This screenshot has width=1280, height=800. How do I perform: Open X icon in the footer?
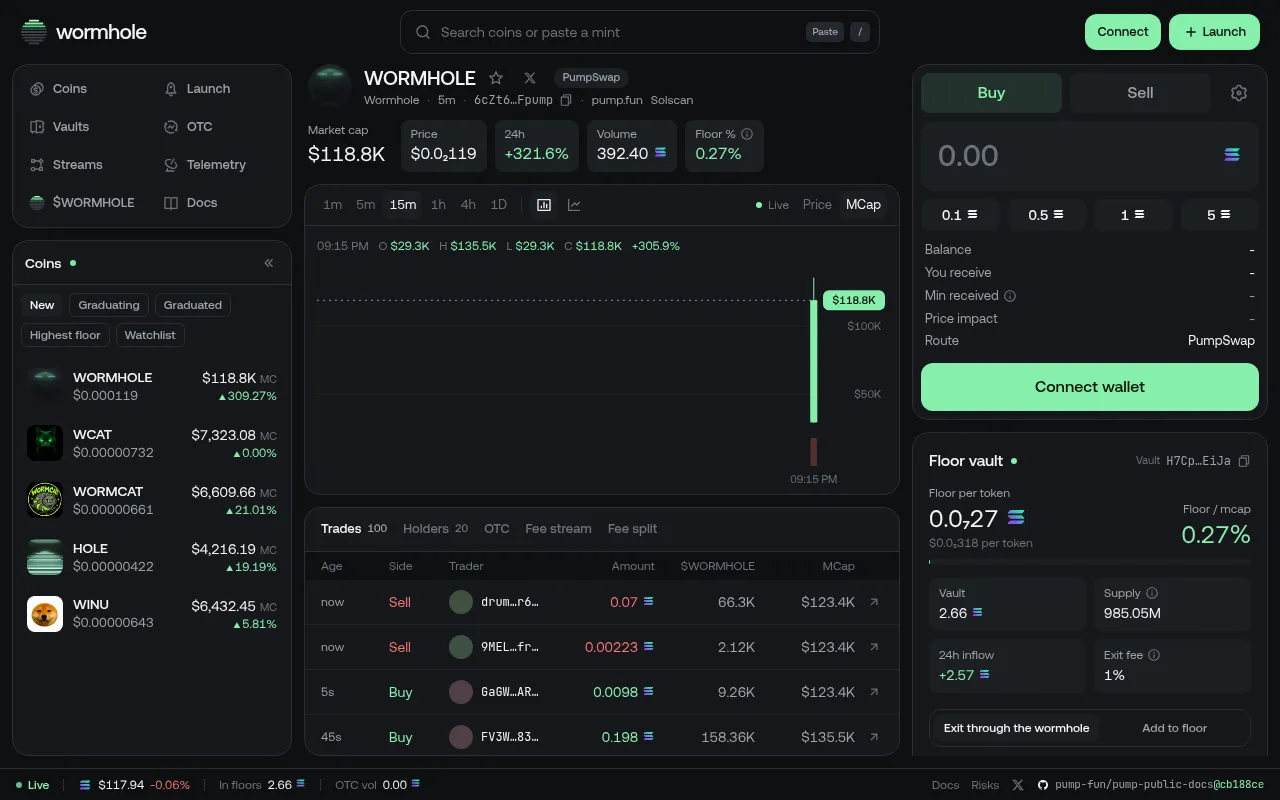pos(1018,785)
